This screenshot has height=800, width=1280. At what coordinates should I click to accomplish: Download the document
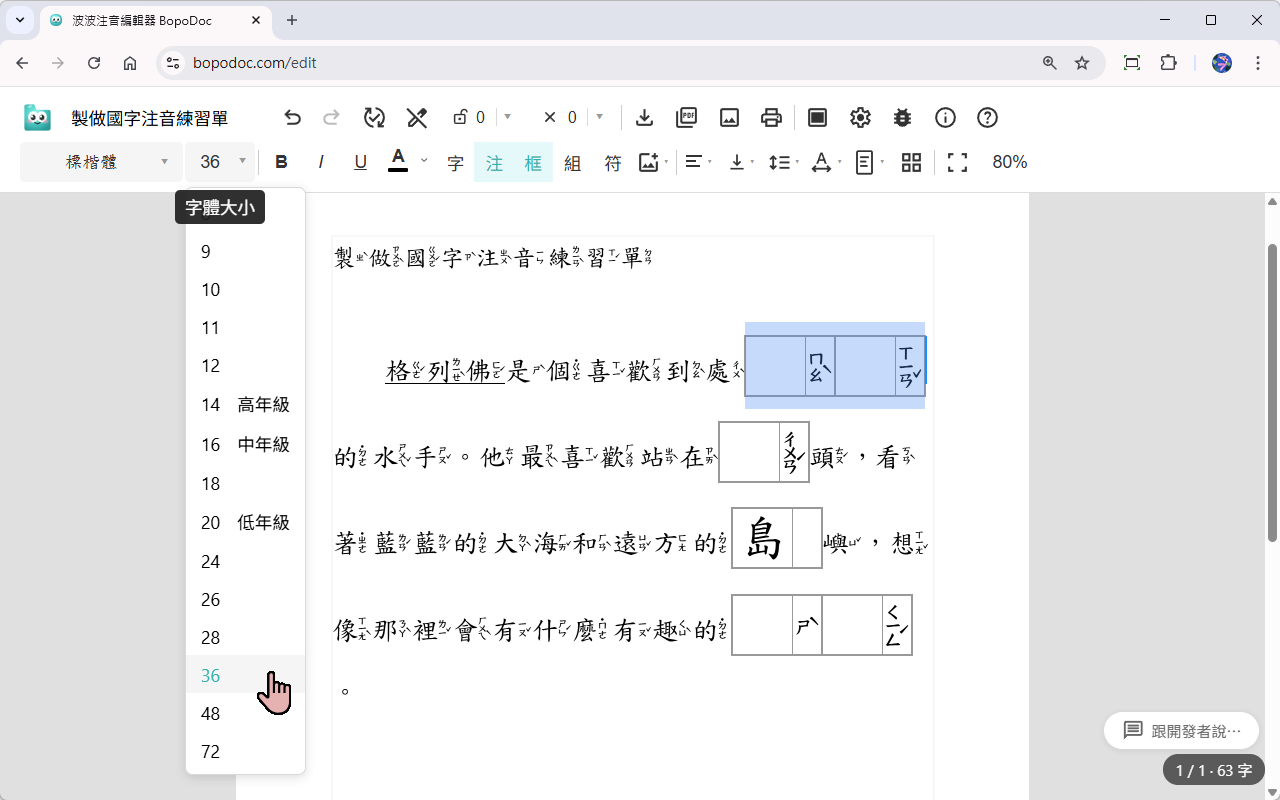pyautogui.click(x=644, y=117)
